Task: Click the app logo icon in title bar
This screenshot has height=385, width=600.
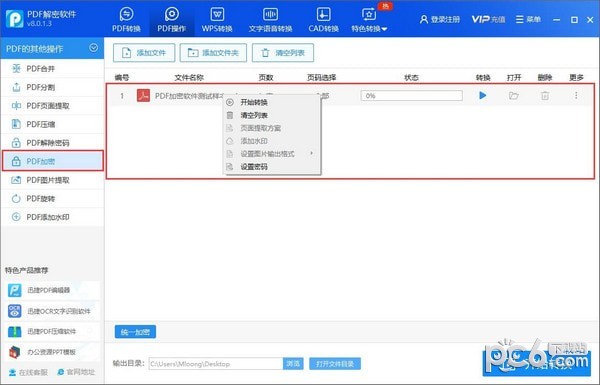Action: (15, 18)
